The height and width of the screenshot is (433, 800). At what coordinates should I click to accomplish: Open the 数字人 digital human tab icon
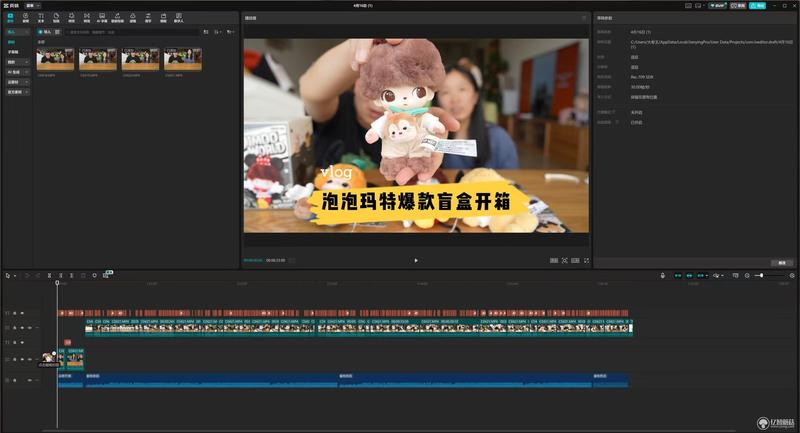179,16
